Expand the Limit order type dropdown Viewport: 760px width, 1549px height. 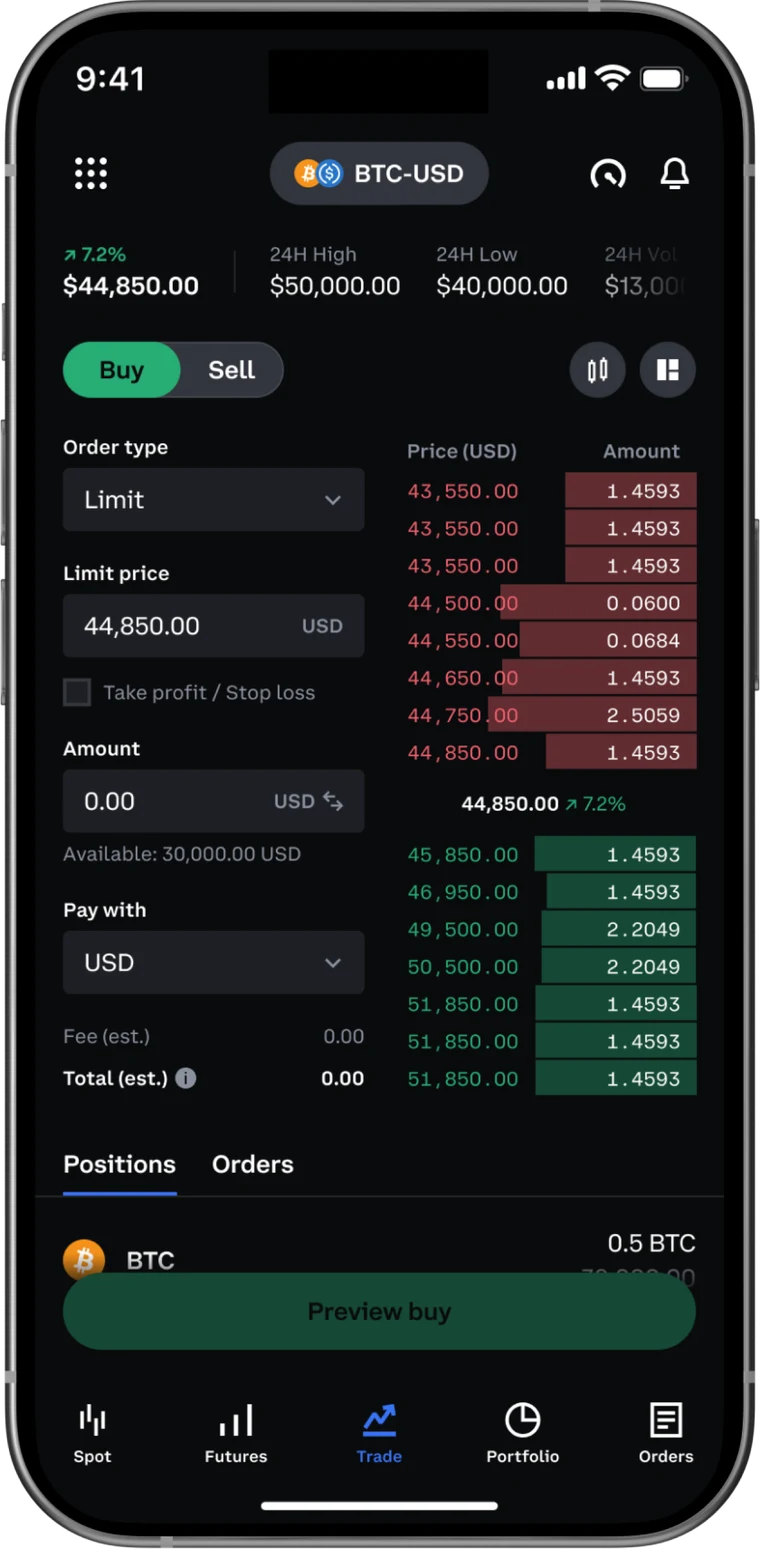[x=213, y=499]
